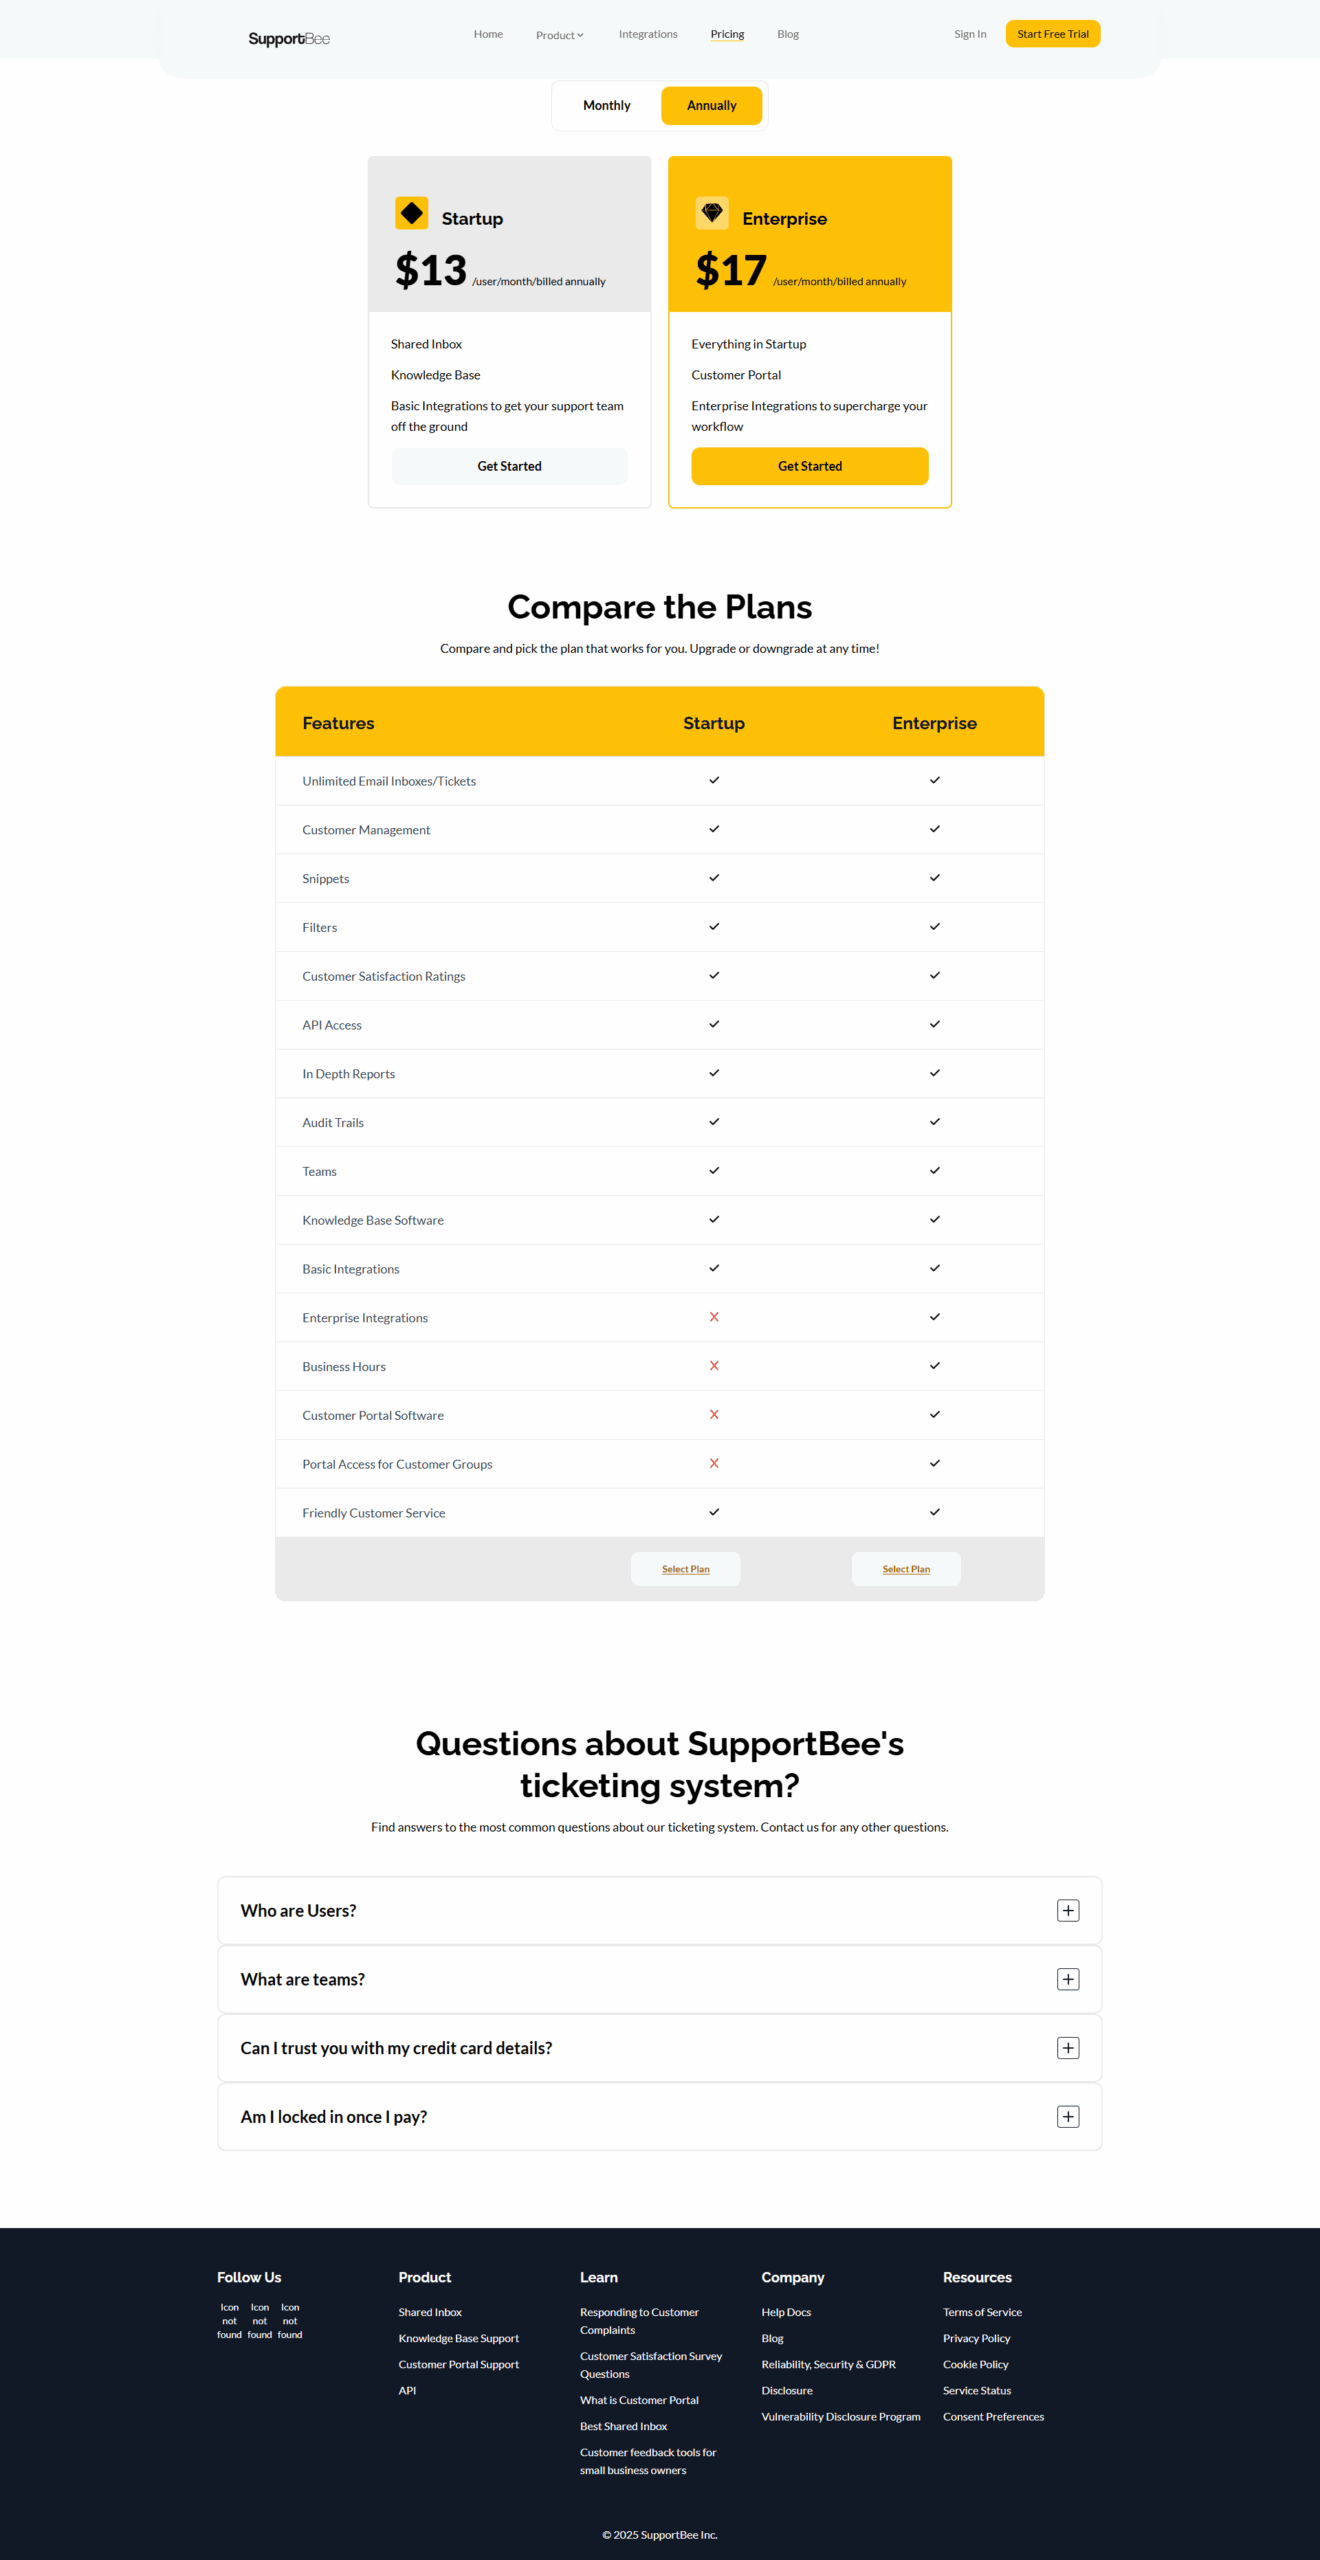
Task: Click the Startup plan diamond icon
Action: click(412, 213)
